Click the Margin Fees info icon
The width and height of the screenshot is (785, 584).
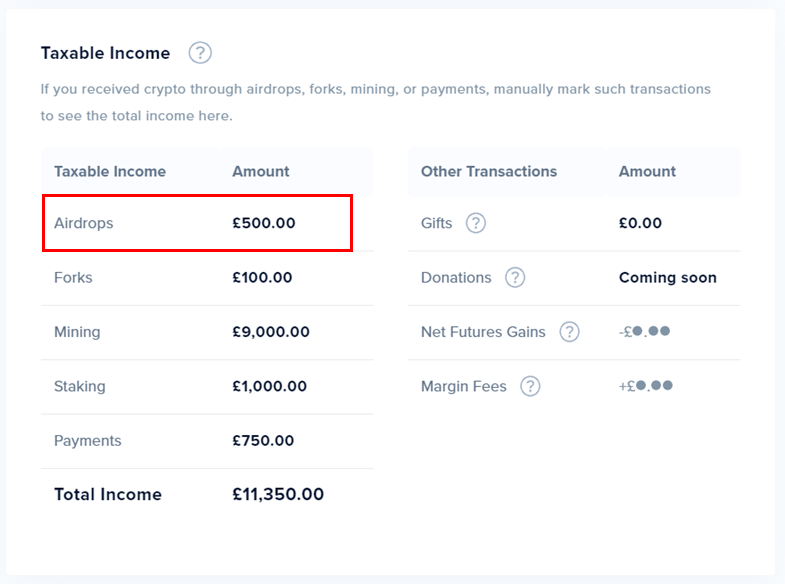(x=530, y=386)
